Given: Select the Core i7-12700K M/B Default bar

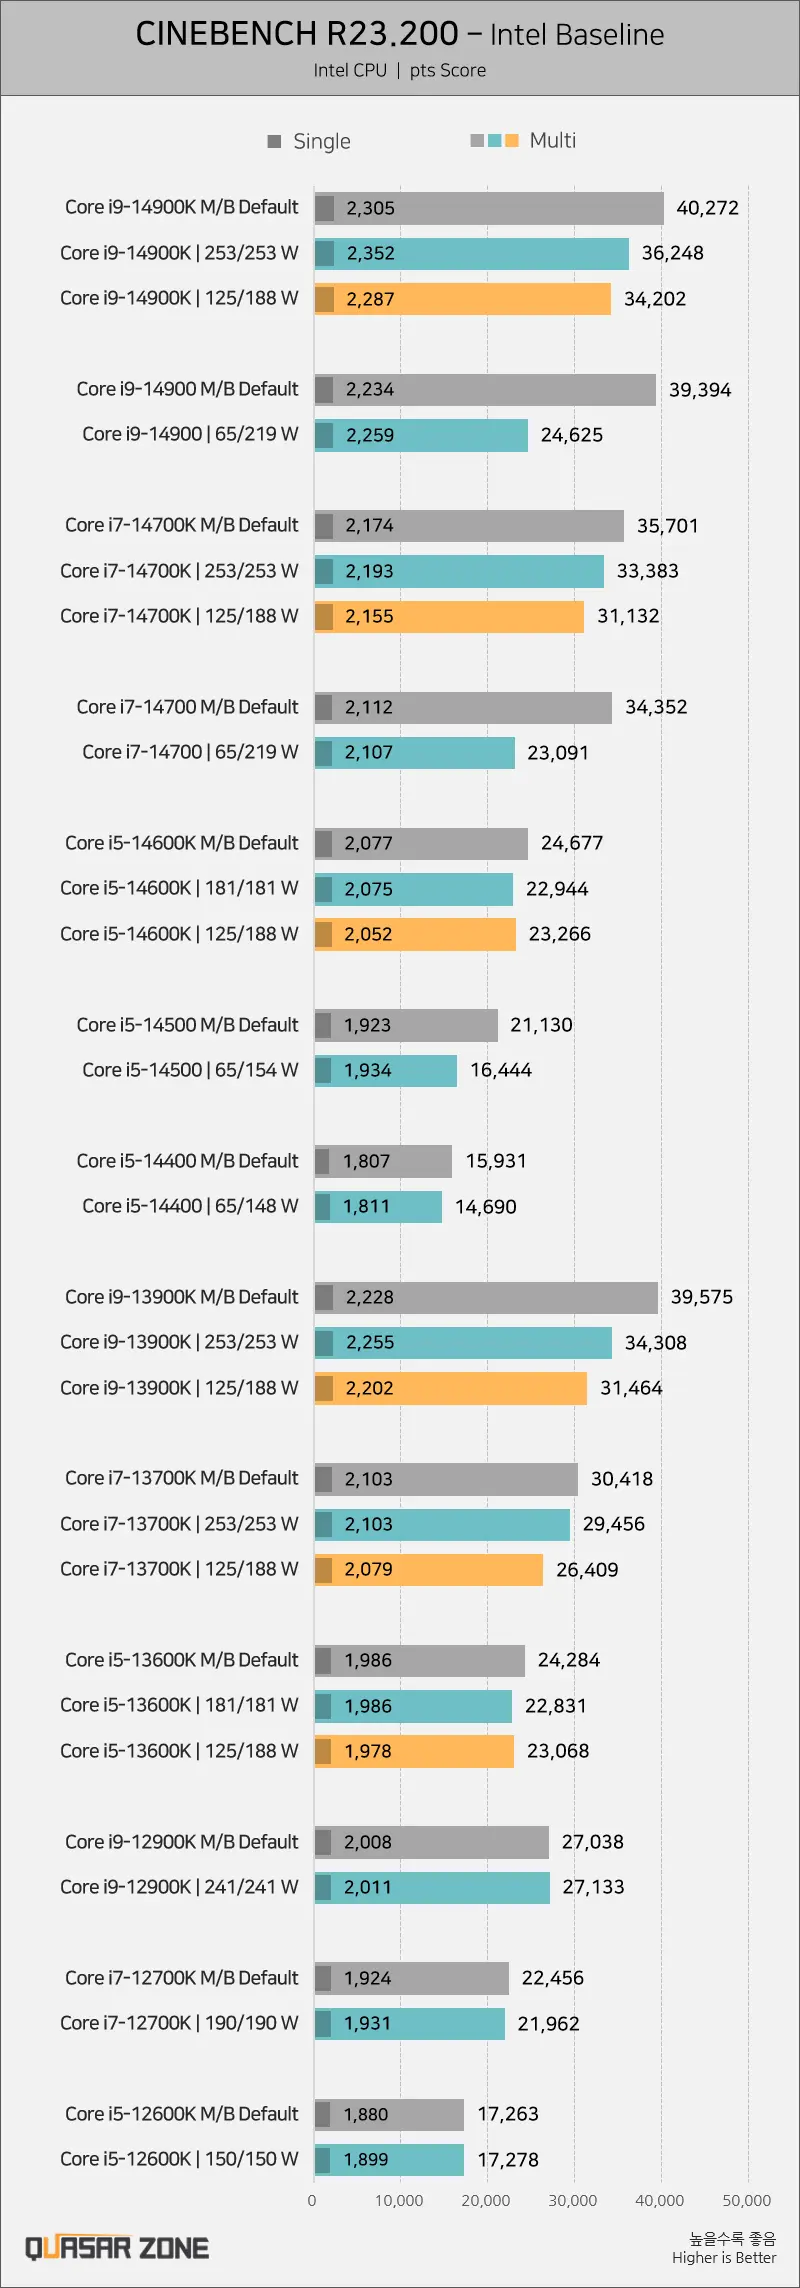Looking at the screenshot, I should click(x=412, y=1978).
